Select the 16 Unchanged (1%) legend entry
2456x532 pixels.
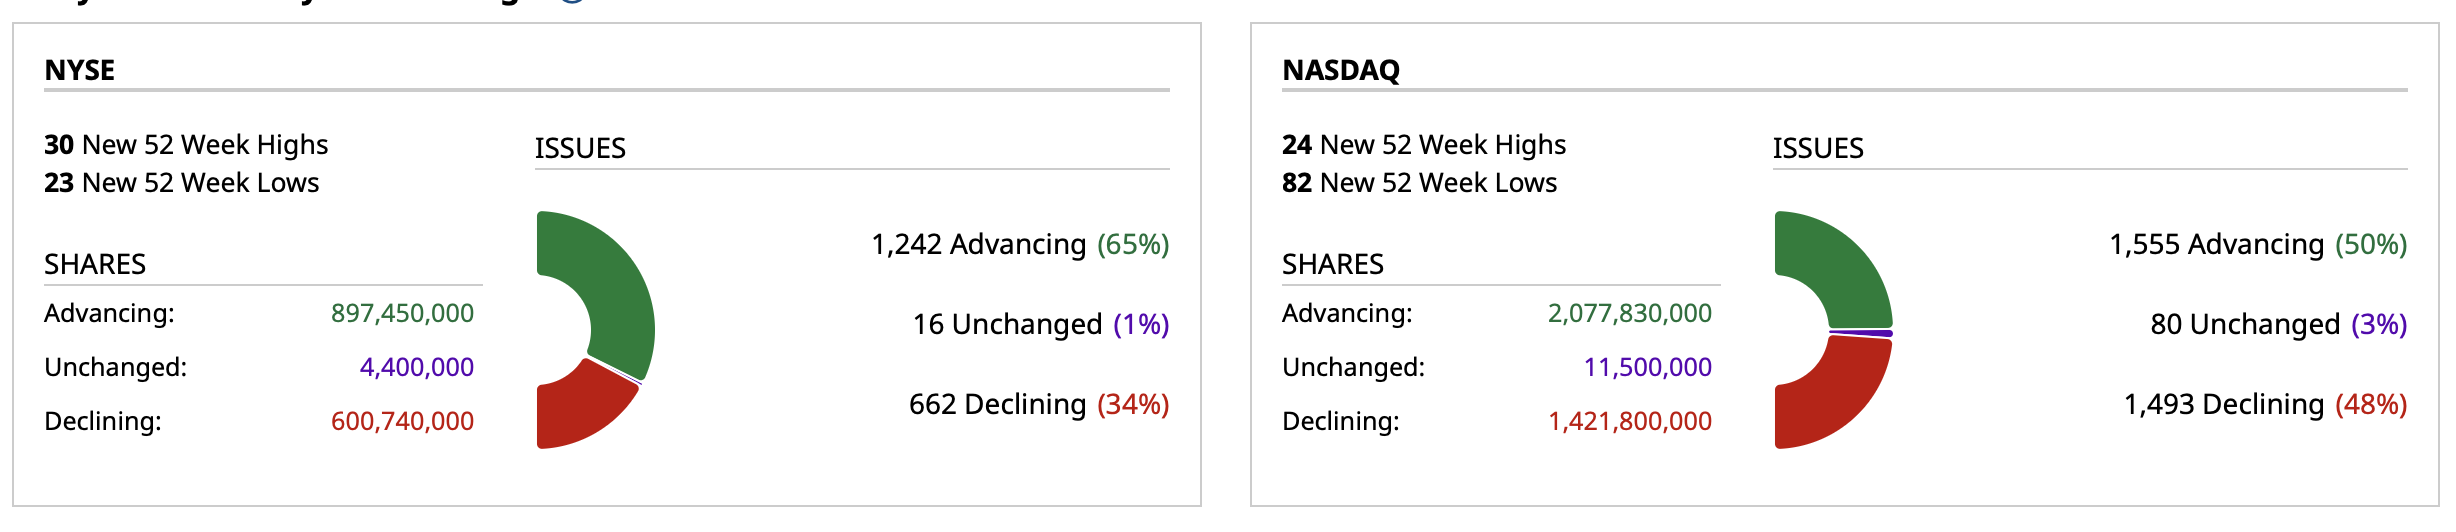[1040, 325]
